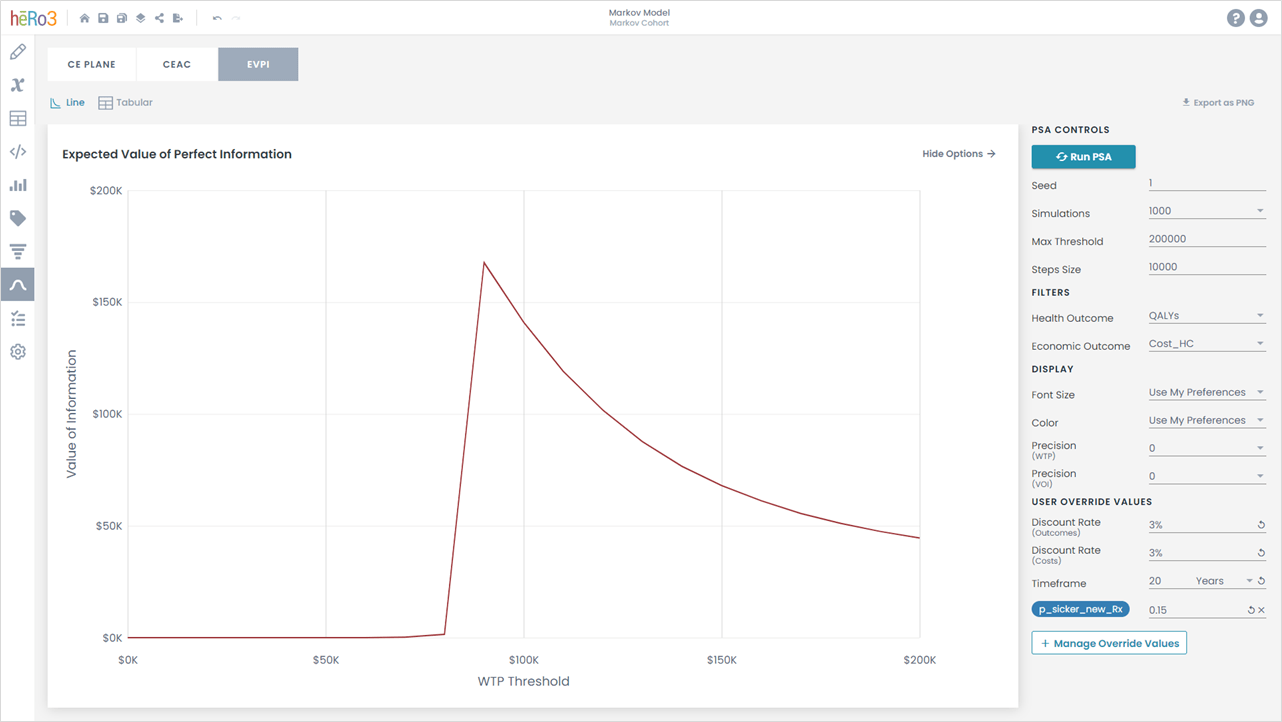Click the chart title Expected Value of Perfect Information

coord(177,154)
